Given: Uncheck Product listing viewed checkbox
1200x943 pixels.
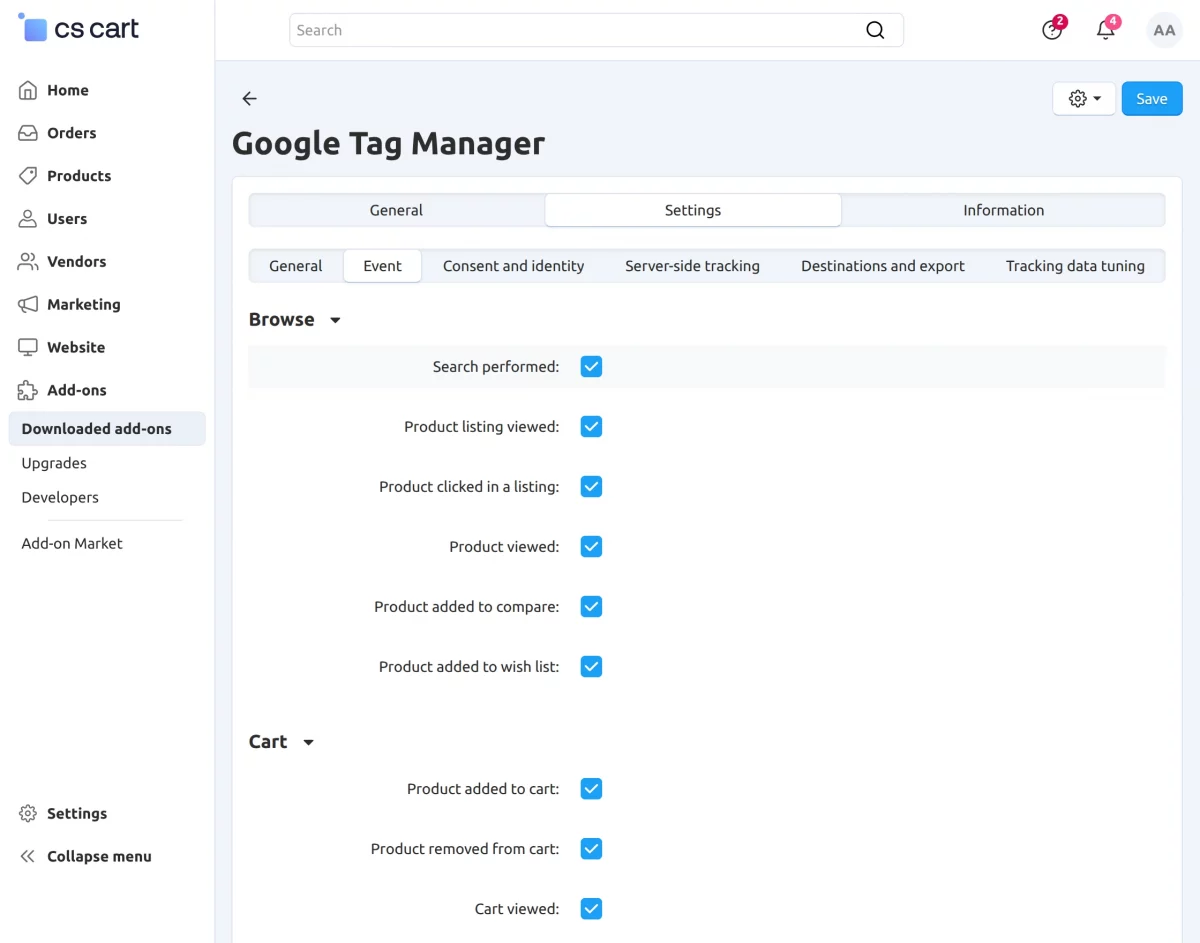Looking at the screenshot, I should click(591, 427).
